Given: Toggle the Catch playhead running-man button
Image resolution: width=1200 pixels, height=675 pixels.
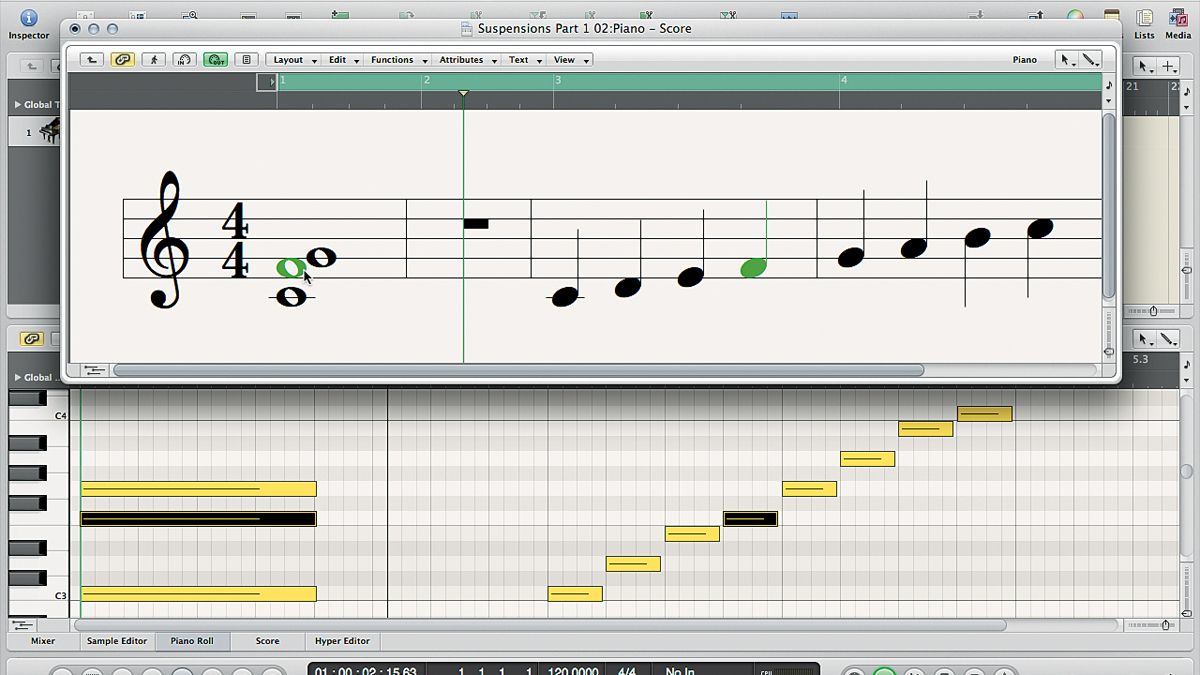Looking at the screenshot, I should [153, 60].
